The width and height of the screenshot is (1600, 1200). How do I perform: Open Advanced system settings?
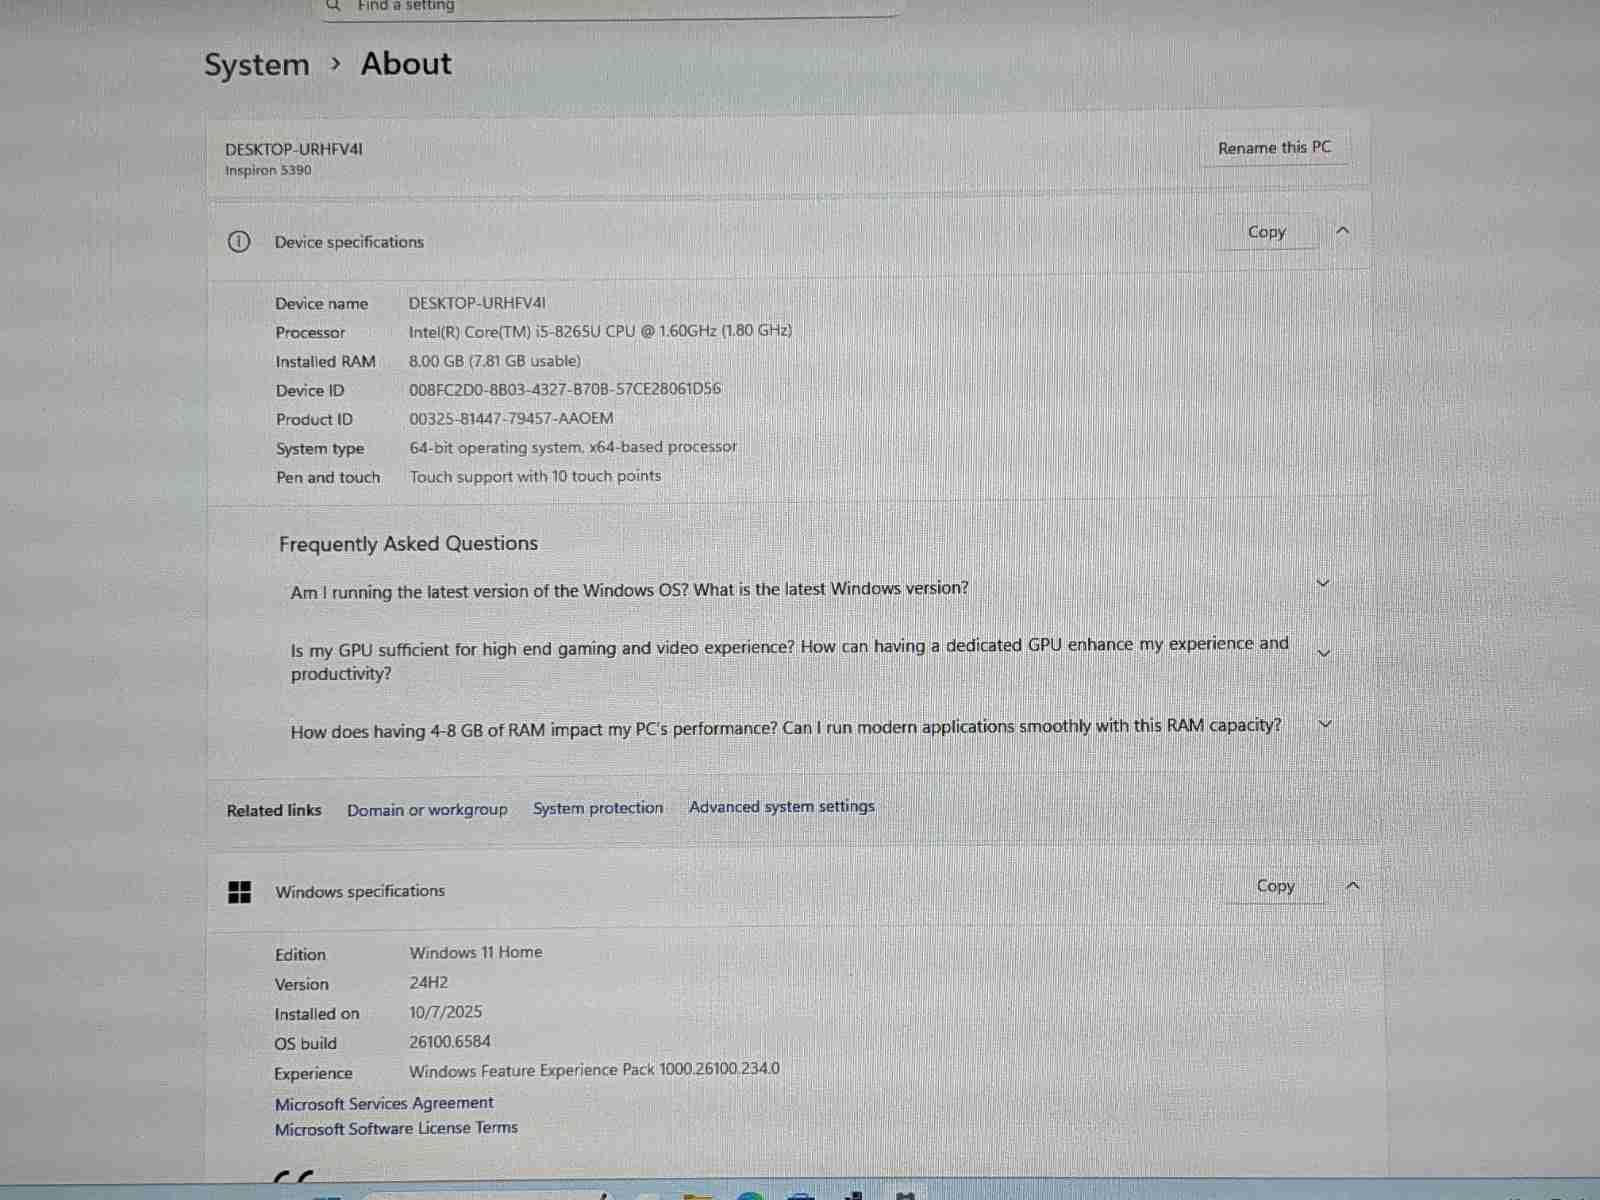(x=781, y=807)
